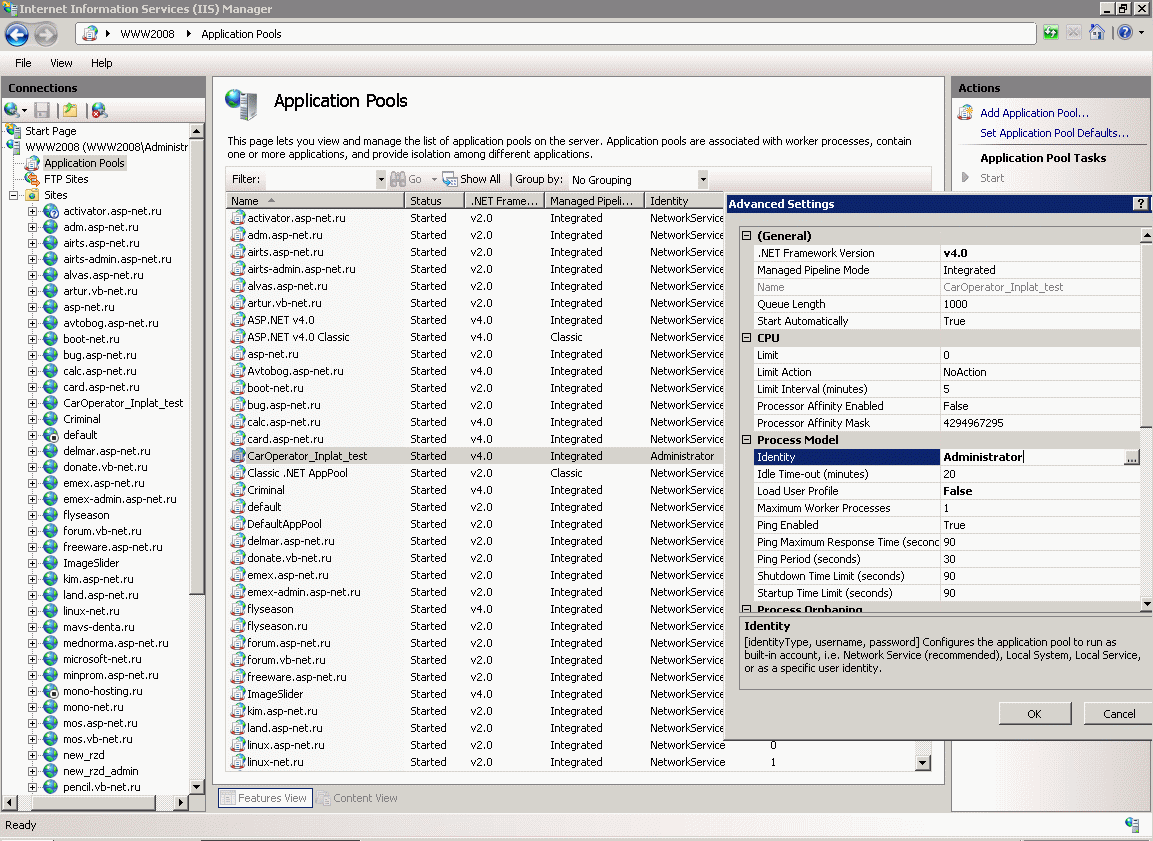Refresh the page via green arrows icon
The image size is (1153, 841).
1051,32
